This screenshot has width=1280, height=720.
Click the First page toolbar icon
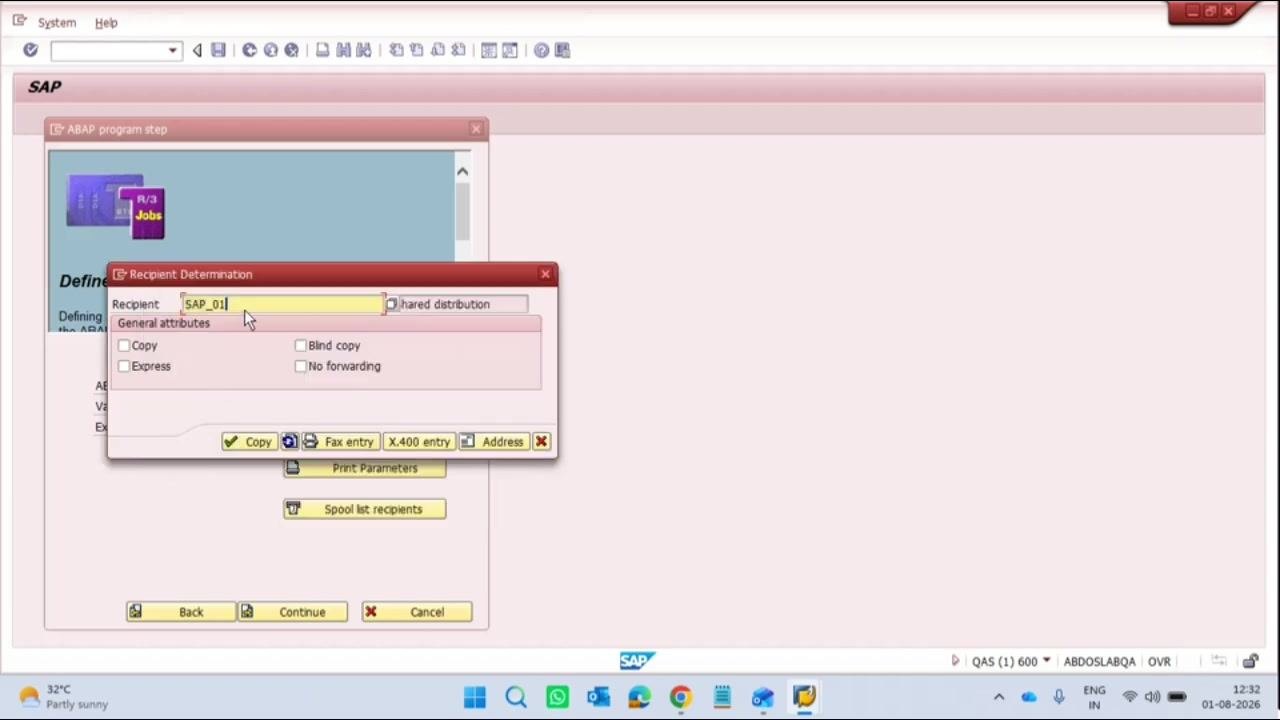coord(396,50)
